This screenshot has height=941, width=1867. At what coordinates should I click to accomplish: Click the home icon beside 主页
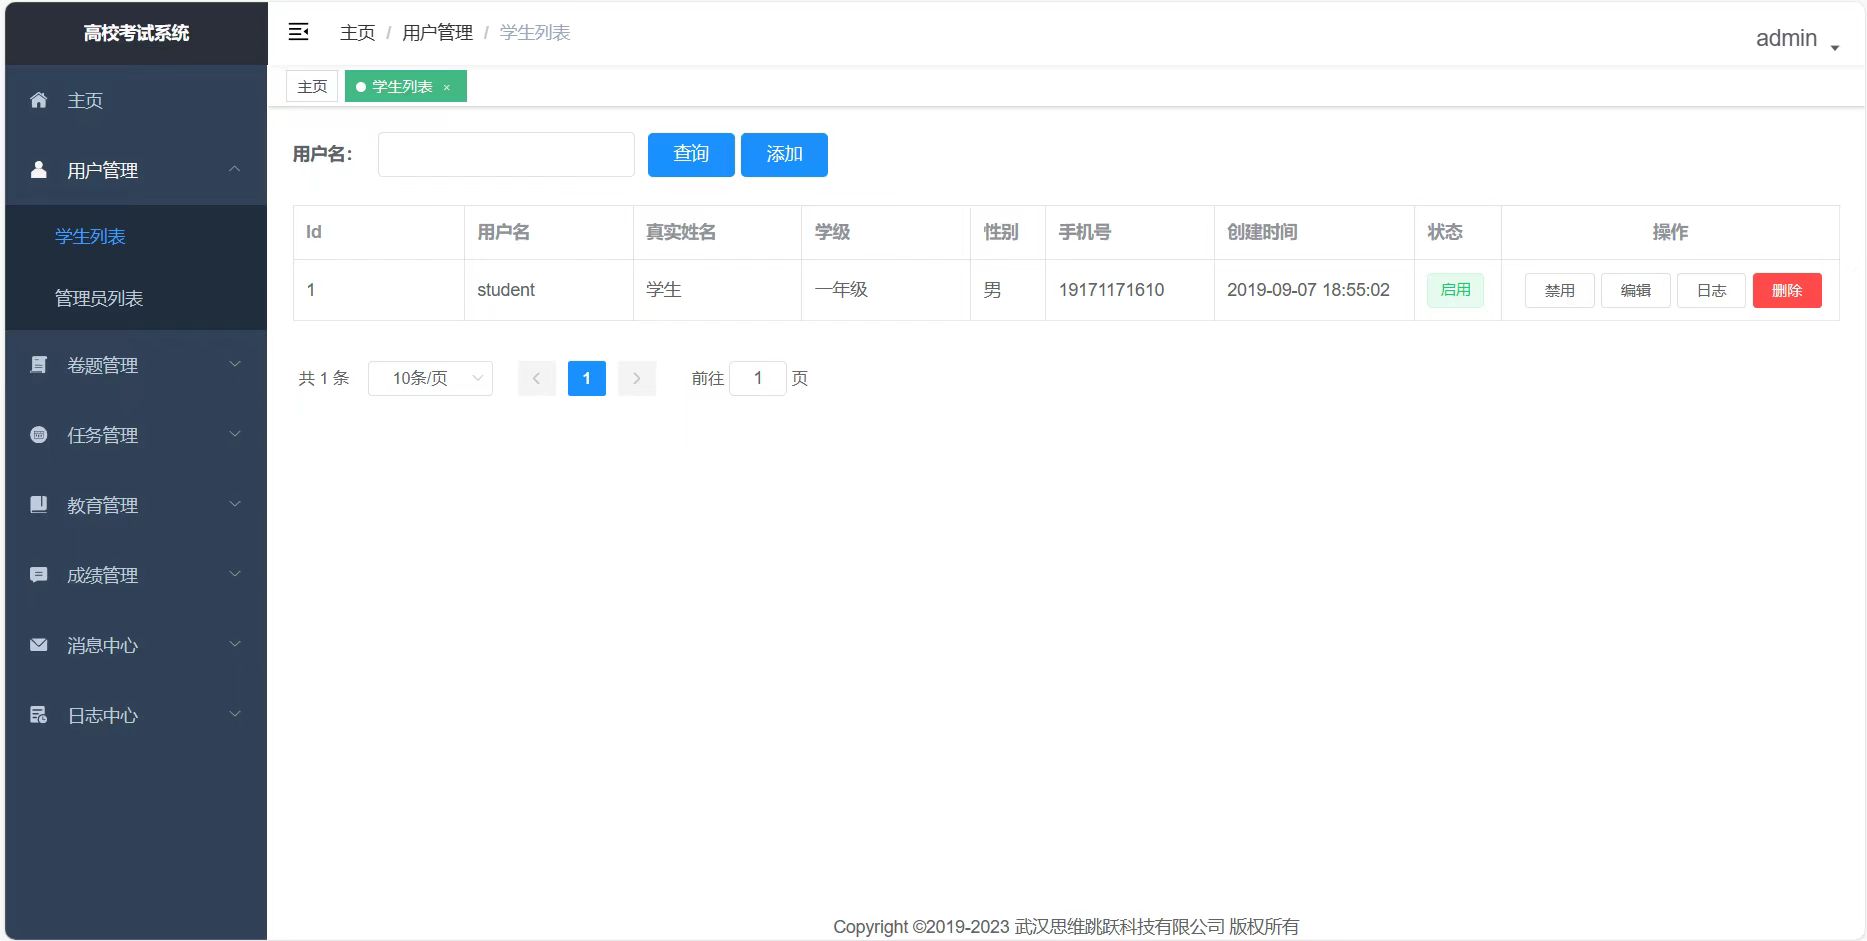click(39, 100)
